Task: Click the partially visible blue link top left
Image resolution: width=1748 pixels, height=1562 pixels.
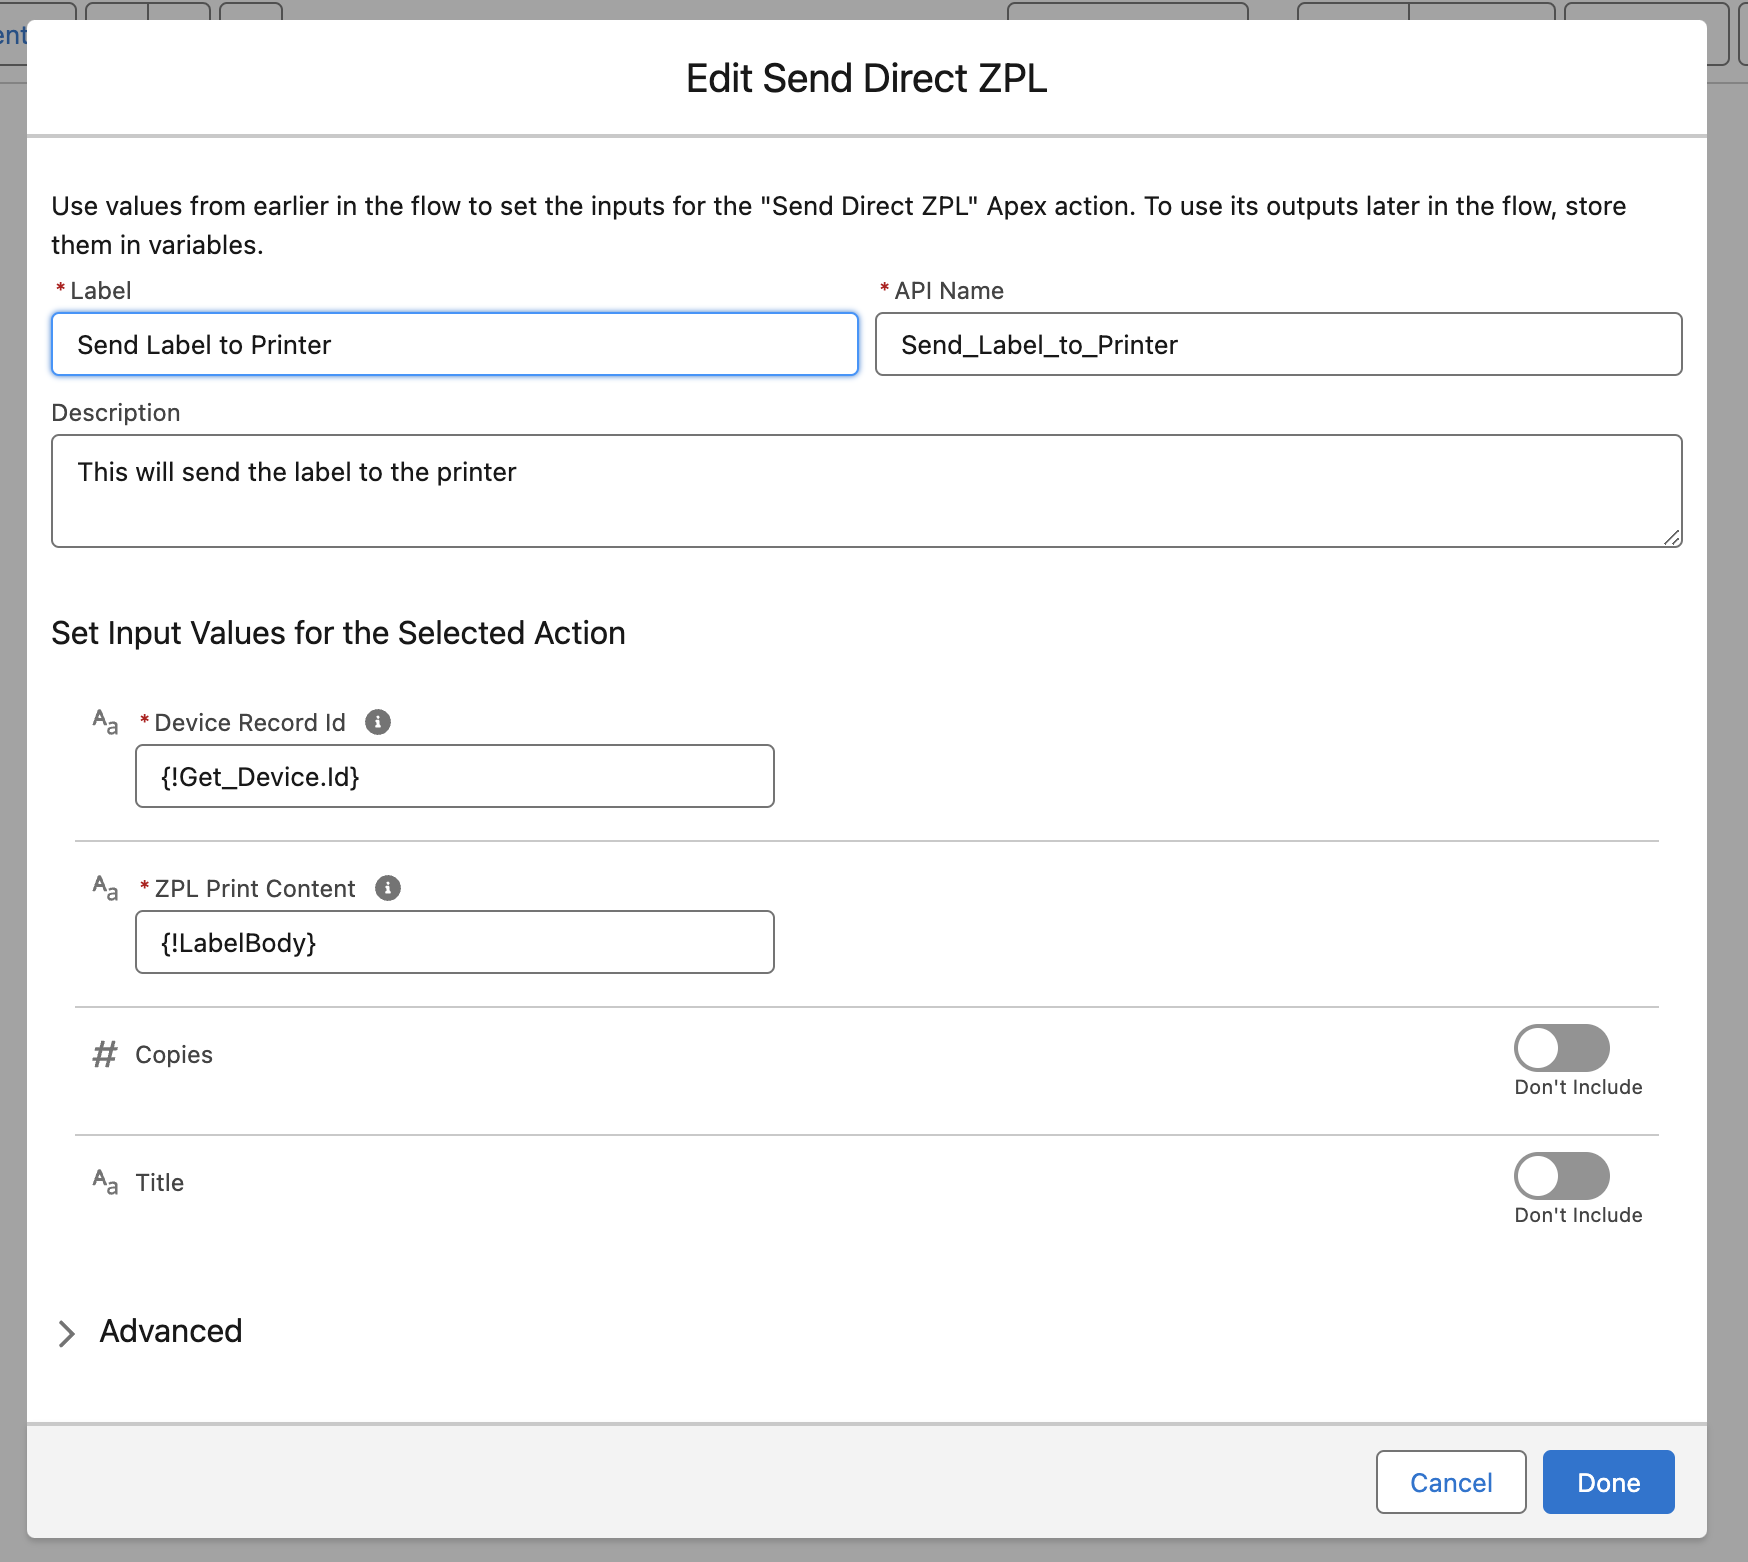Action: [10, 35]
